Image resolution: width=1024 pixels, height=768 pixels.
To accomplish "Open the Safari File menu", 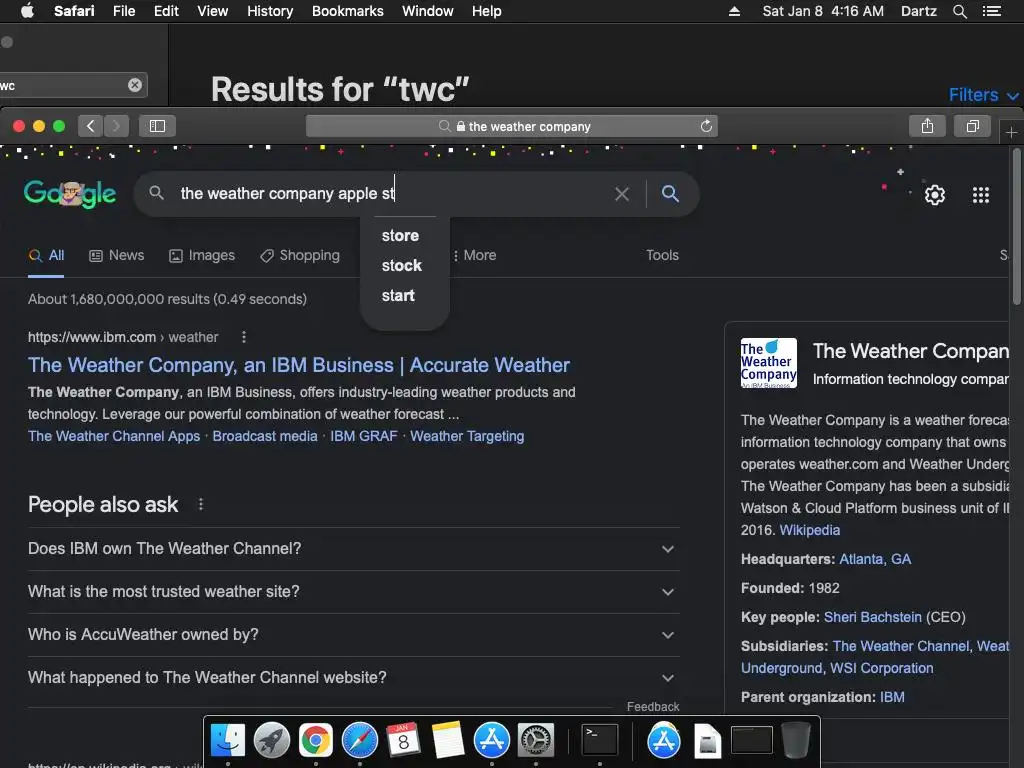I will pos(124,11).
